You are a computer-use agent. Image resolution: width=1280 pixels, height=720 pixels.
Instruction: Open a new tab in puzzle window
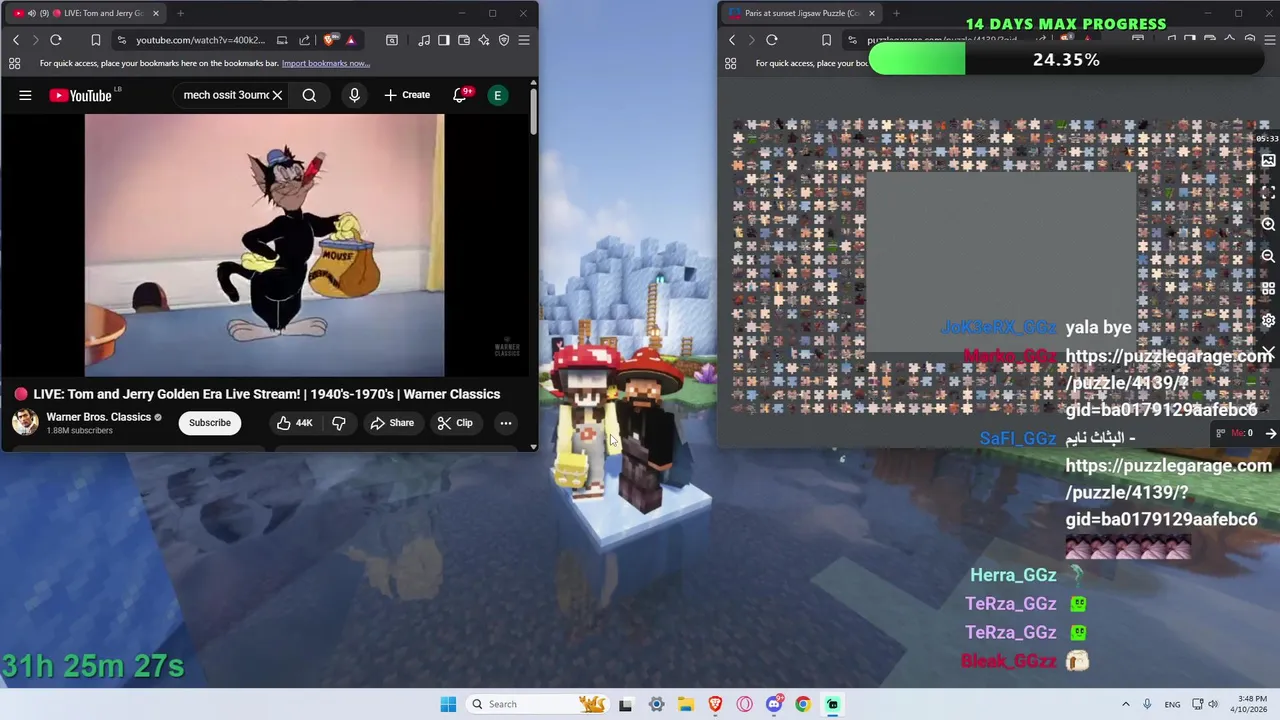tap(896, 13)
